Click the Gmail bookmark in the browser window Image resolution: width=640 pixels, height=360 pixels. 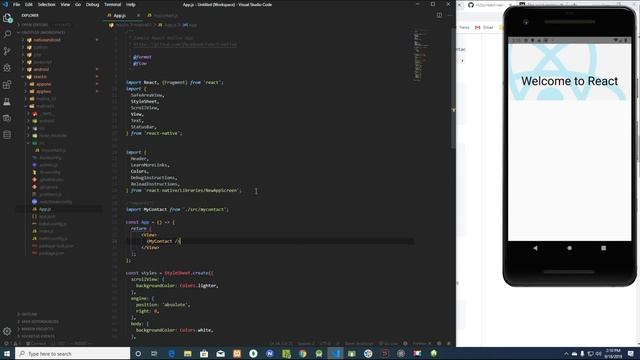484,27
